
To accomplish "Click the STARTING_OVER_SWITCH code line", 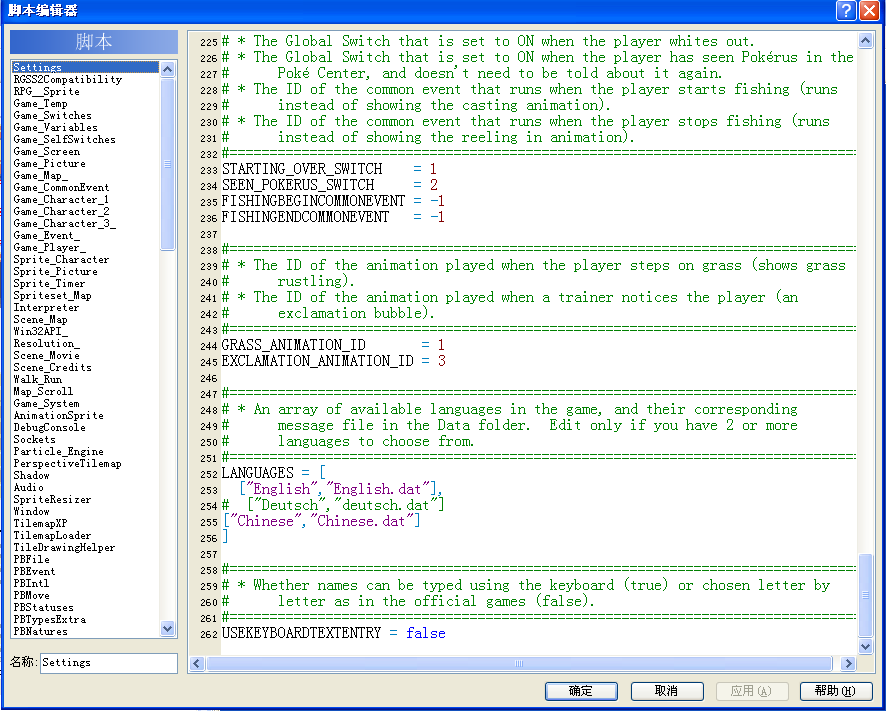I will tap(329, 169).
